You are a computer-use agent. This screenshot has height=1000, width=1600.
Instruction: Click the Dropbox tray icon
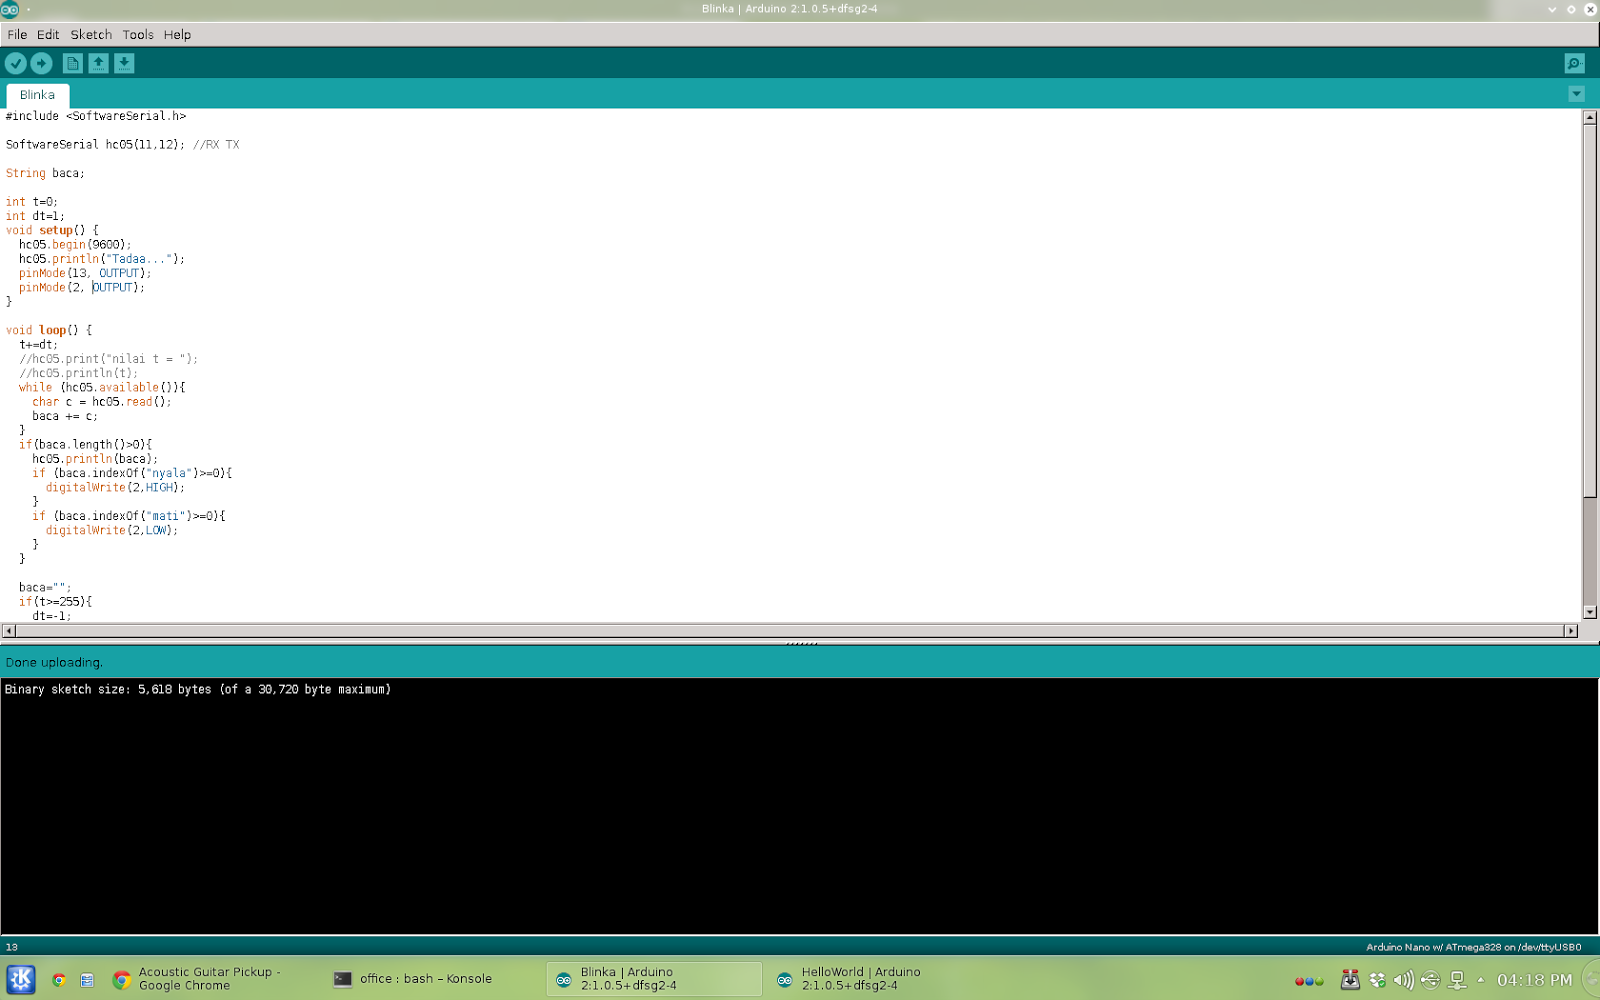pos(1377,980)
